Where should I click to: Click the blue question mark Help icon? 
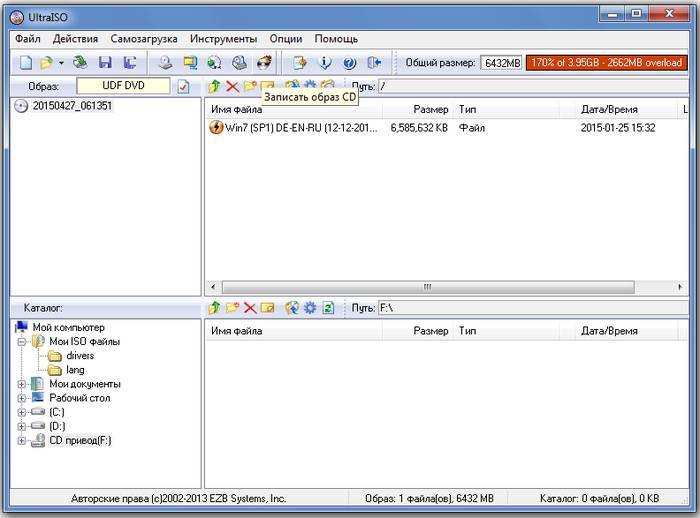(x=349, y=63)
